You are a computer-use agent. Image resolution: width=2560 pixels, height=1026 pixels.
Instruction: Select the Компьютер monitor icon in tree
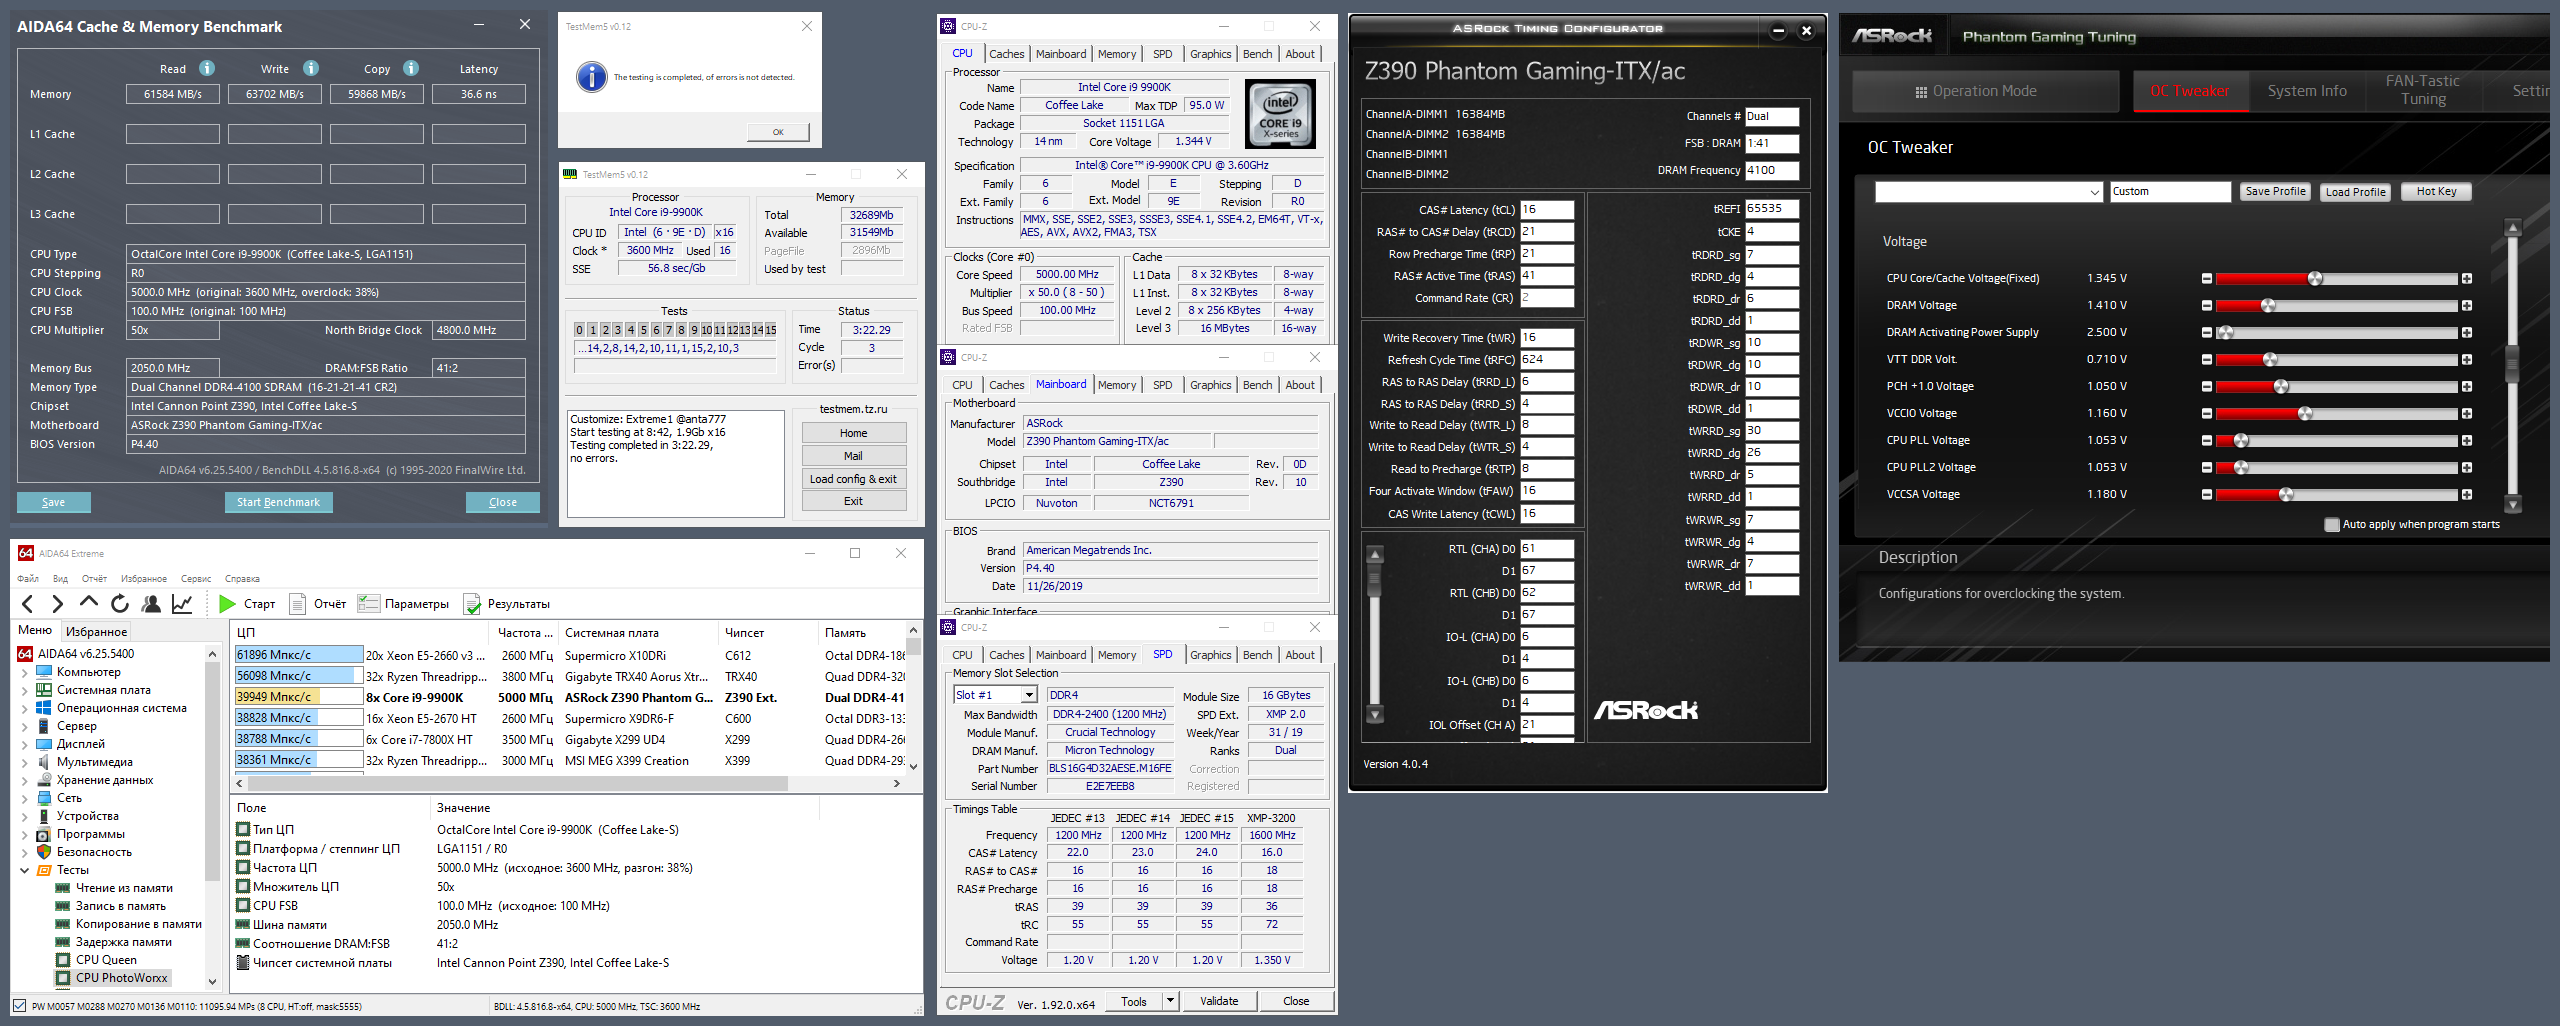(44, 672)
